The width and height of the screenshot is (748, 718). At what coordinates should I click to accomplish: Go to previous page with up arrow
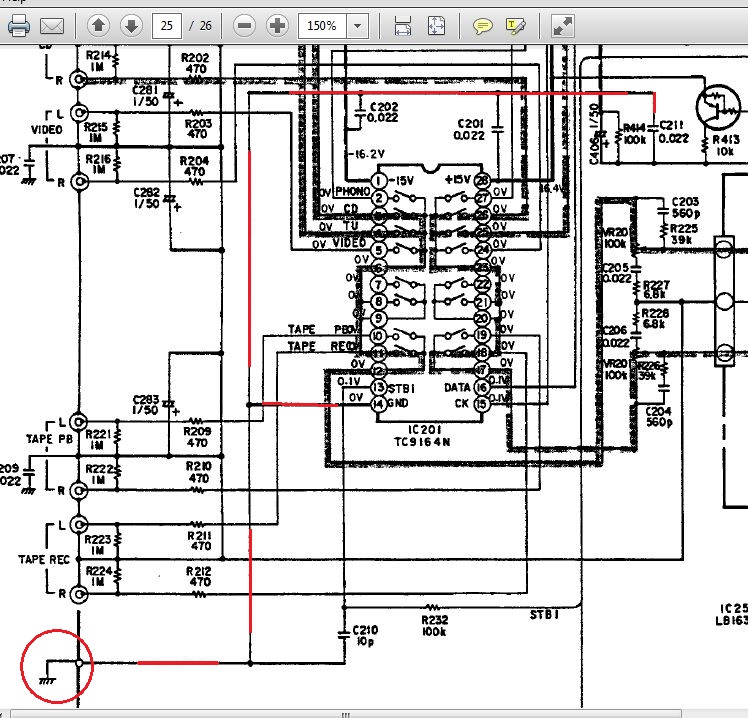pyautogui.click(x=98, y=26)
